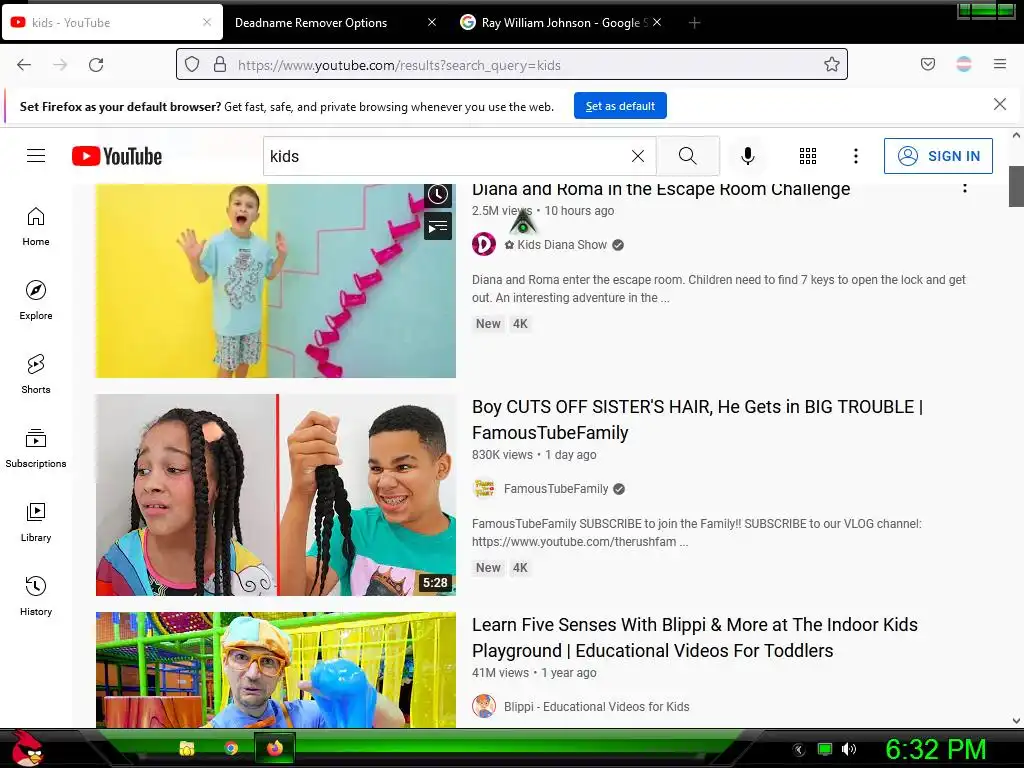The height and width of the screenshot is (768, 1024).
Task: Open the YouTube apps grid
Action: (x=808, y=156)
